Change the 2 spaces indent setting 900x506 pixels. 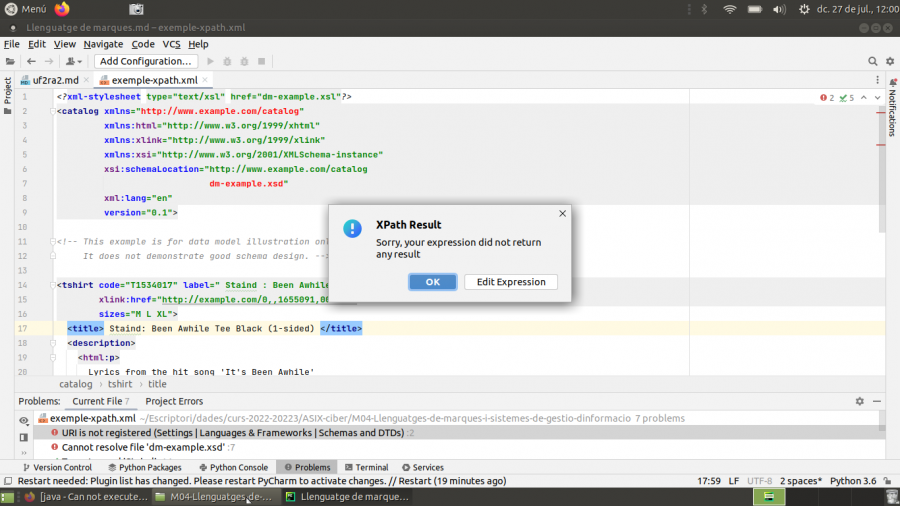point(801,481)
